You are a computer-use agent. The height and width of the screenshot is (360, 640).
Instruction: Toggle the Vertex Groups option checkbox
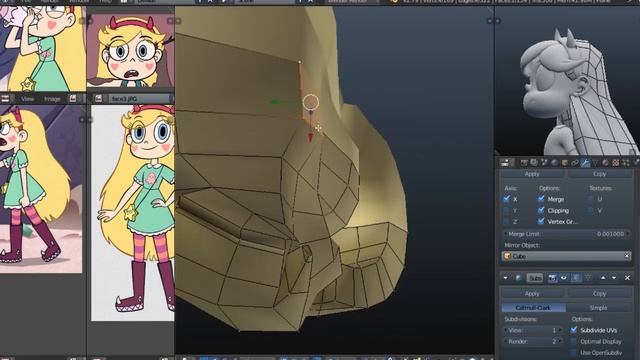point(541,222)
